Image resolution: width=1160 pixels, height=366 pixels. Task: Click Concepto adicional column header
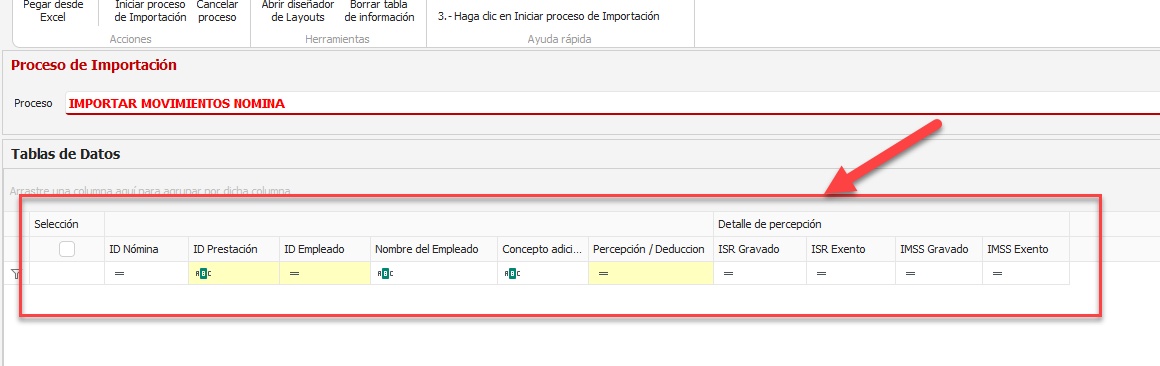(x=543, y=249)
